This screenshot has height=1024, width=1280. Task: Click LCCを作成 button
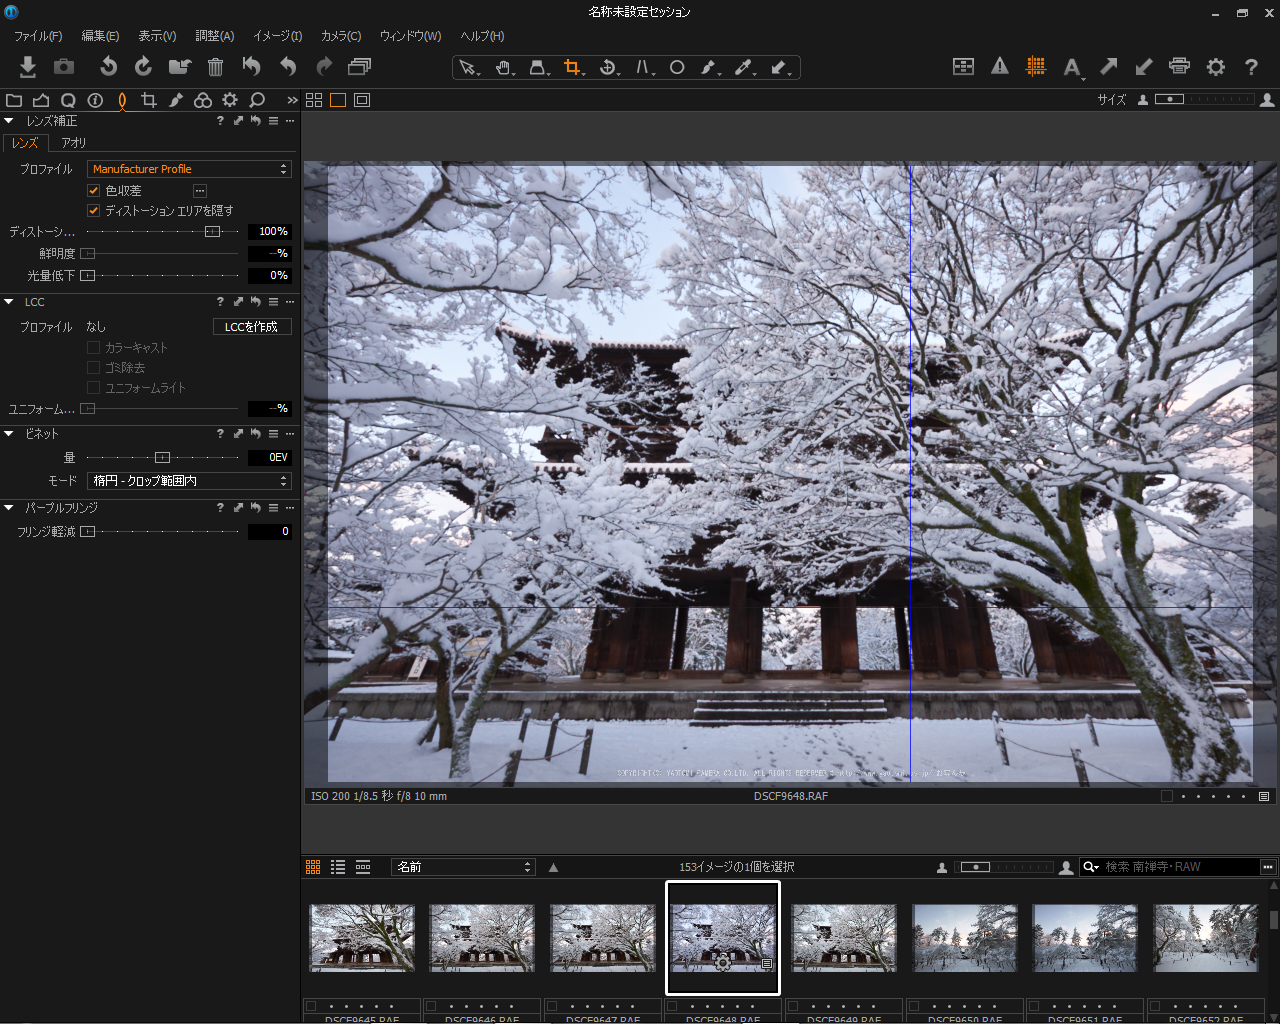point(252,327)
